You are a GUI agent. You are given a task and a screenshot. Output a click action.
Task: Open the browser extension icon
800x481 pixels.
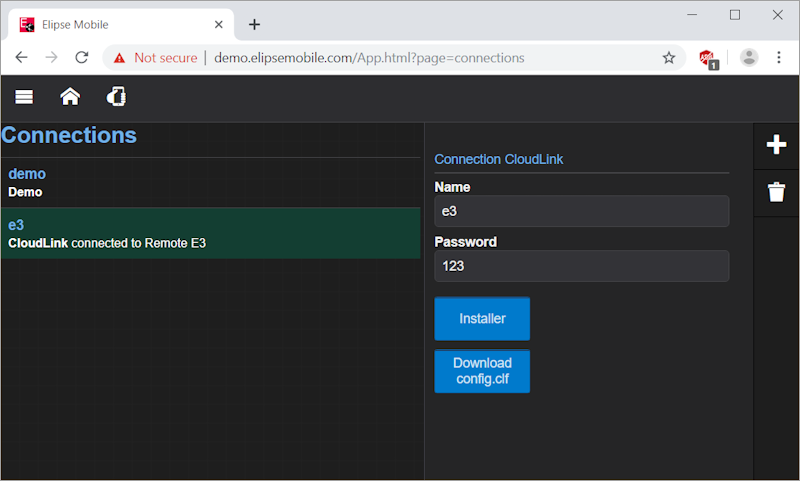click(708, 58)
